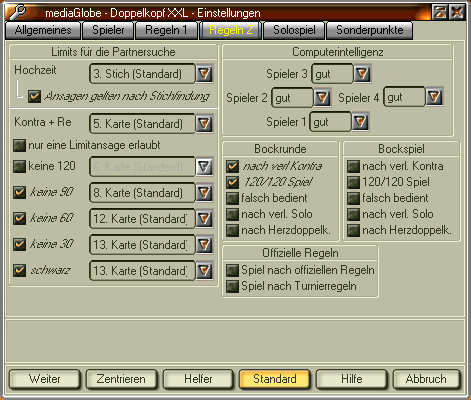Enable Bockrunde 'falsch bedient' checkbox
Screen dimensions: 471x400
[x=232, y=198]
